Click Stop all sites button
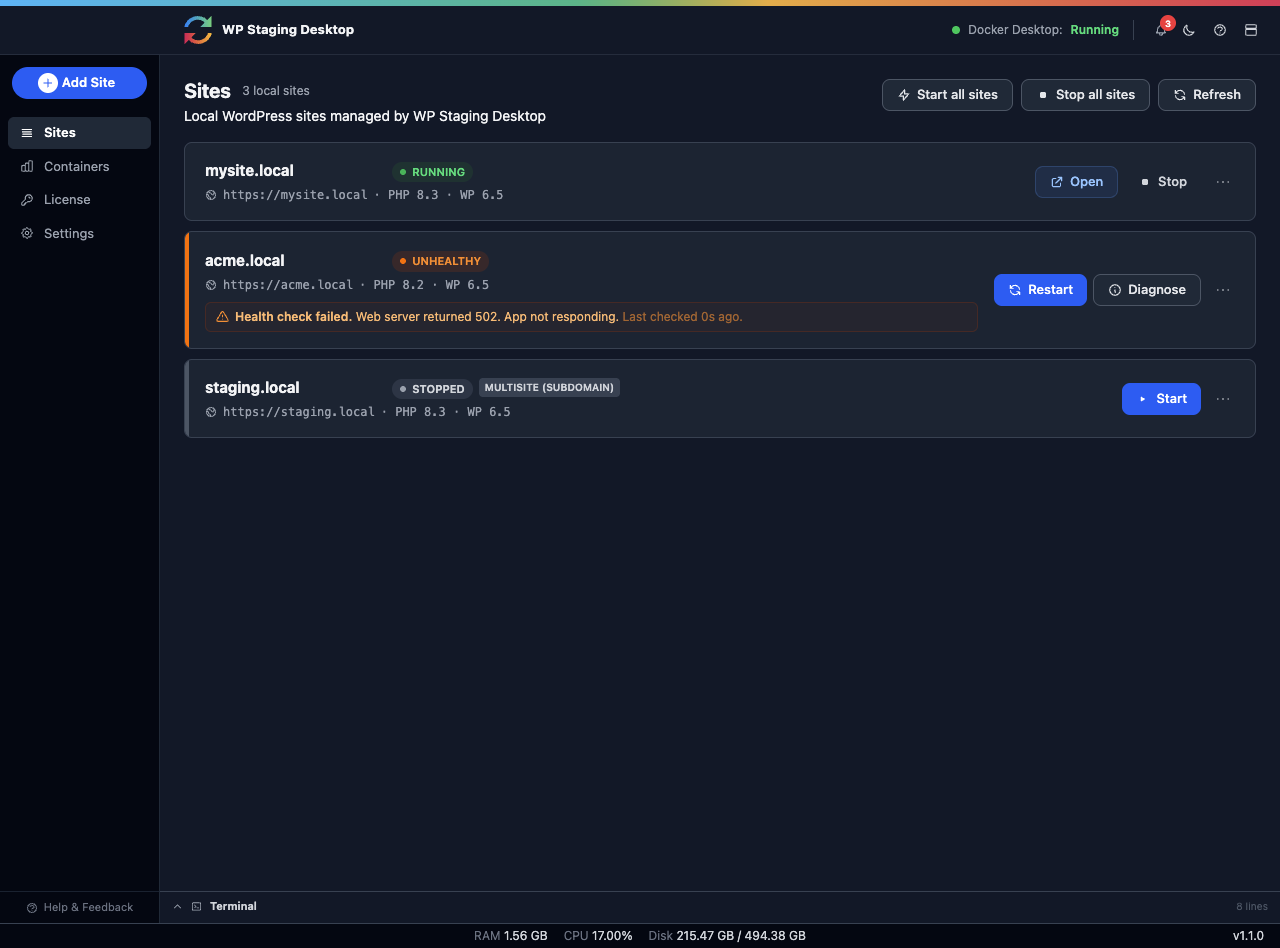 pos(1085,95)
